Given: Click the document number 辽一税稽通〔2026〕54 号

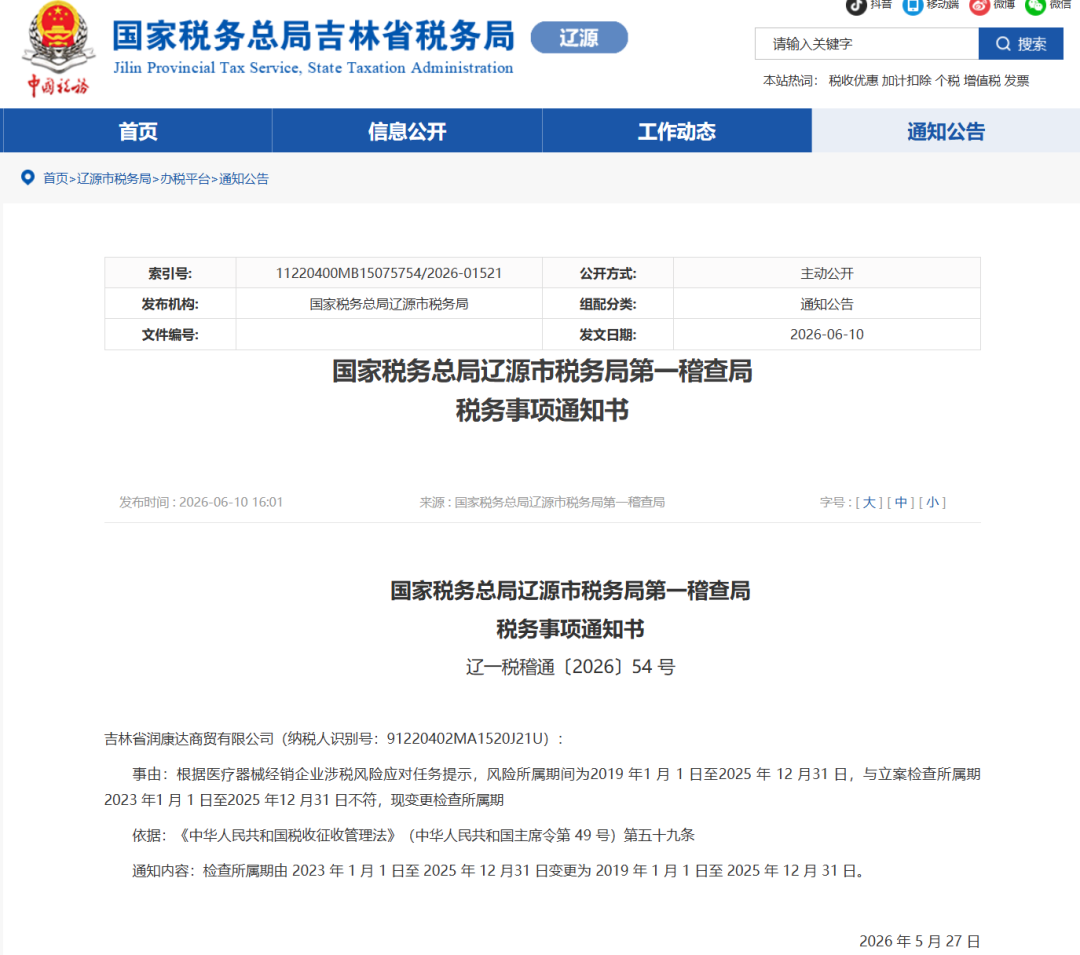Looking at the screenshot, I should (x=570, y=667).
